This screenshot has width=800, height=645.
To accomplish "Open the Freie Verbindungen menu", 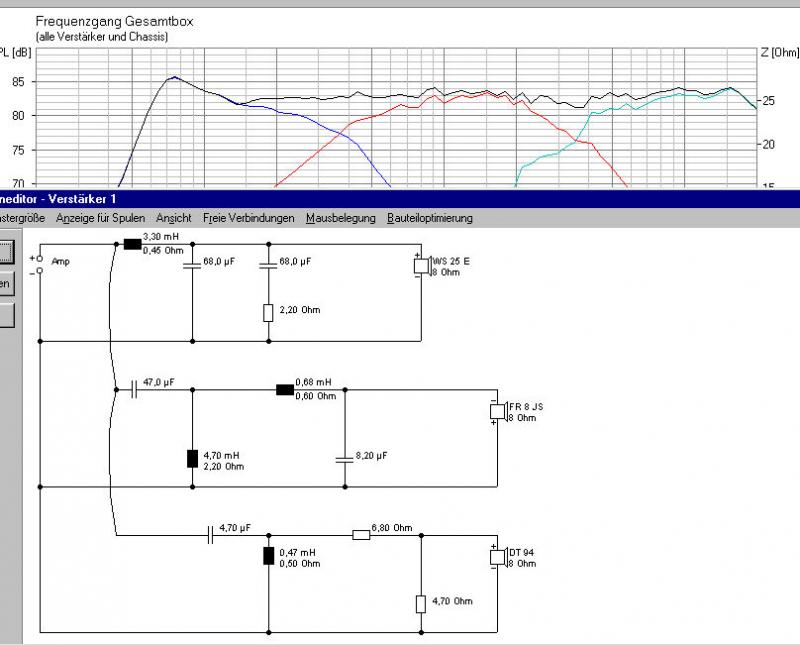I will pos(249,218).
